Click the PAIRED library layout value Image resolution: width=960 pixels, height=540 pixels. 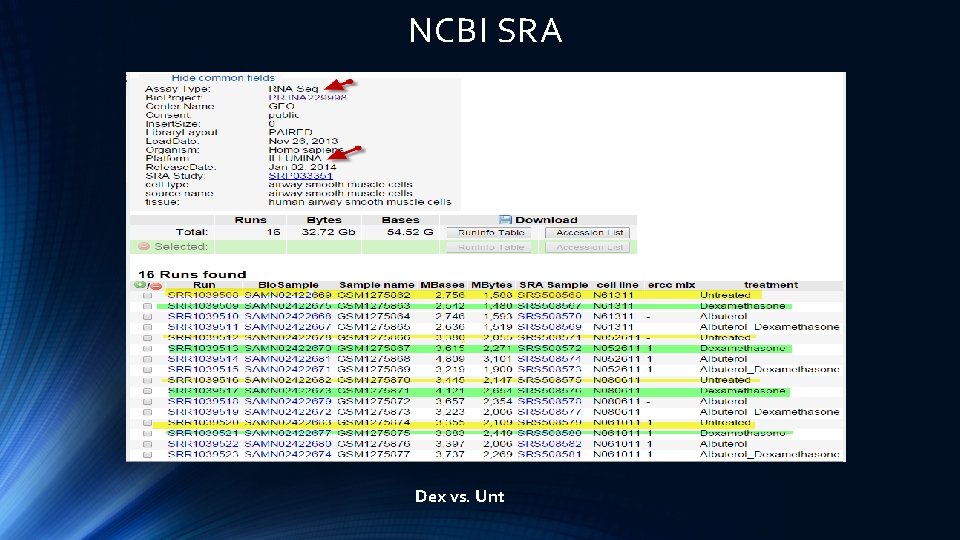tap(290, 132)
